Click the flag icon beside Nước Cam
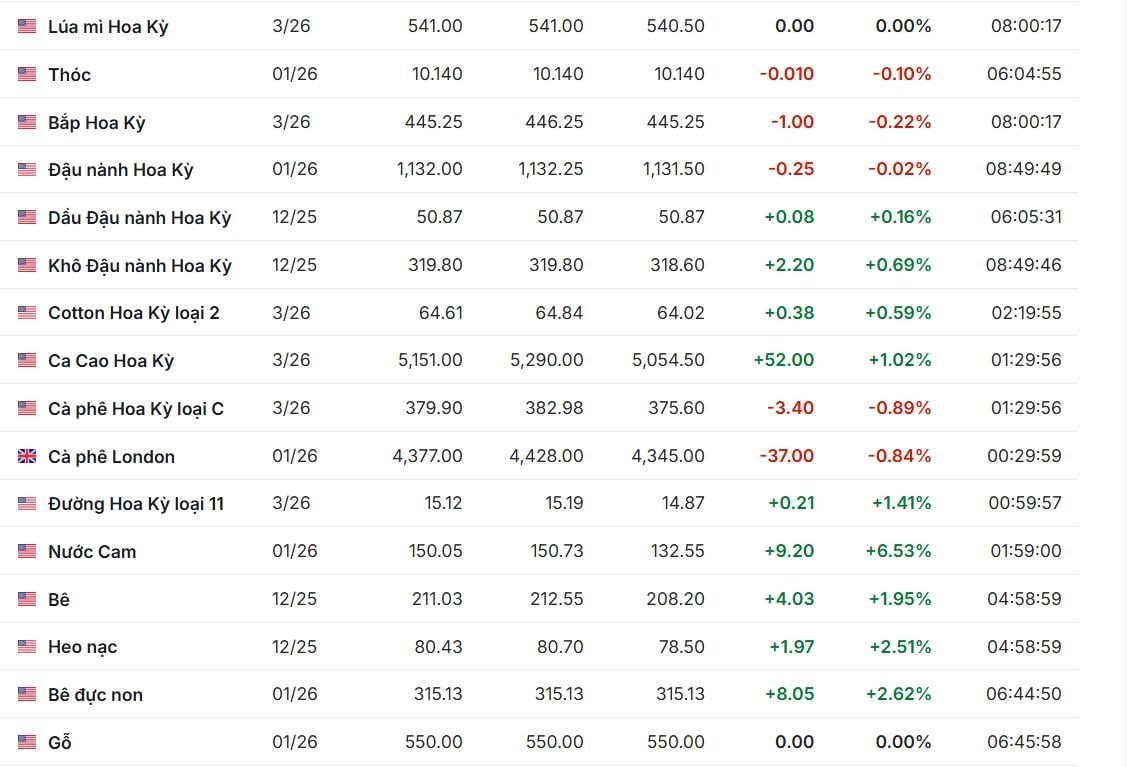Image resolution: width=1127 pixels, height=767 pixels. click(27, 551)
